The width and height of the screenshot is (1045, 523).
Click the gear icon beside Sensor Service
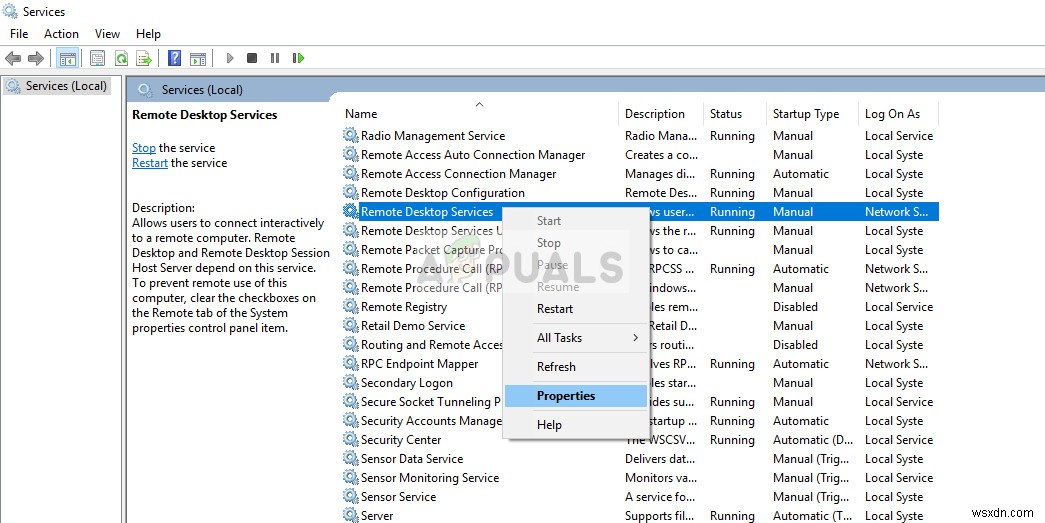(x=351, y=497)
